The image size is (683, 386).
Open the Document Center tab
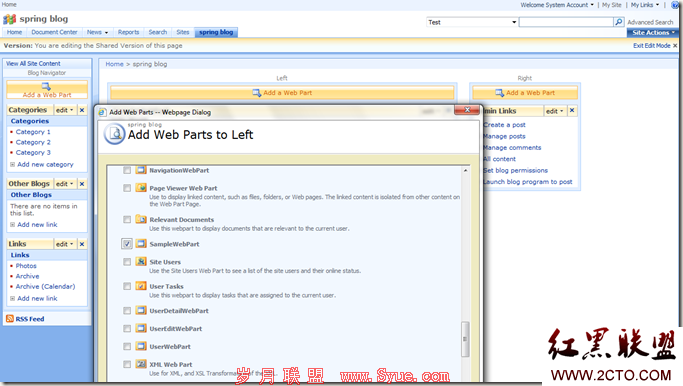[x=54, y=32]
